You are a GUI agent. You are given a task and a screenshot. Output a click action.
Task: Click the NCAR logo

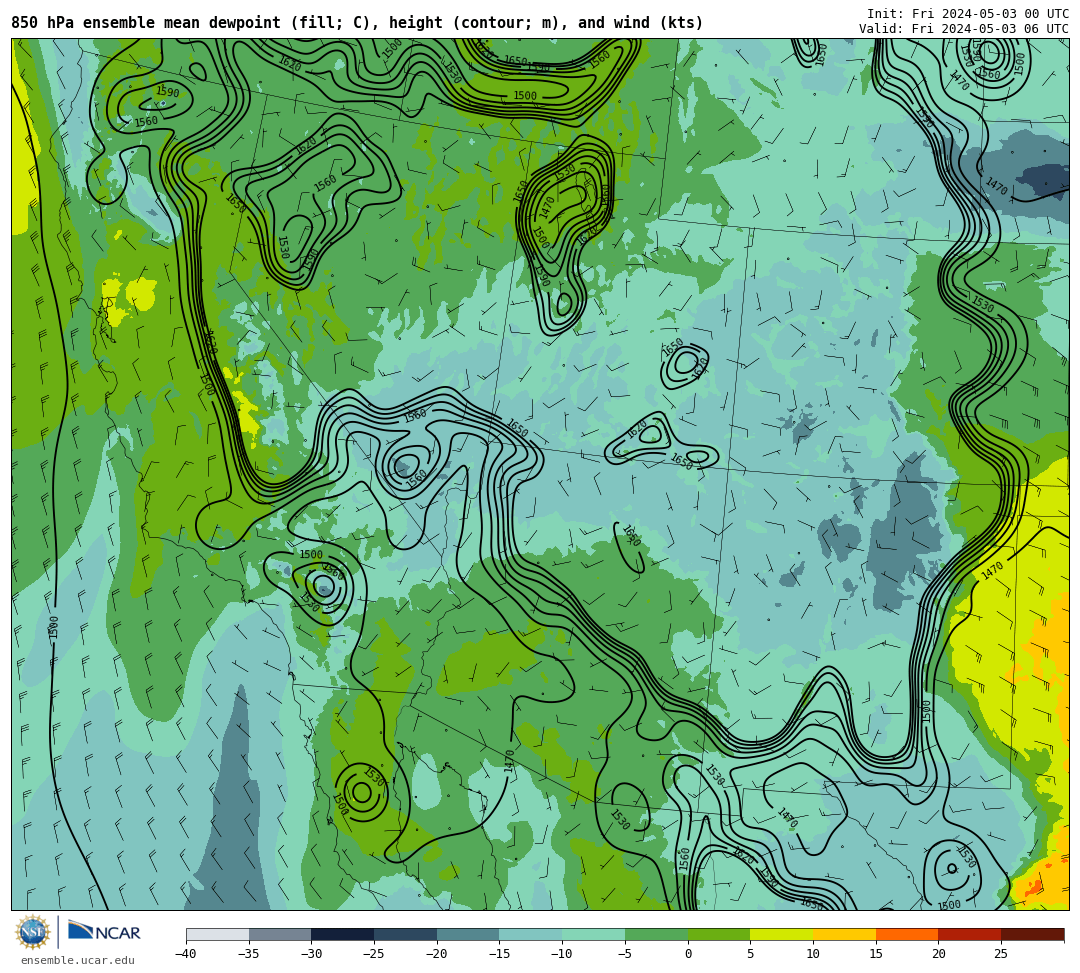(x=104, y=932)
